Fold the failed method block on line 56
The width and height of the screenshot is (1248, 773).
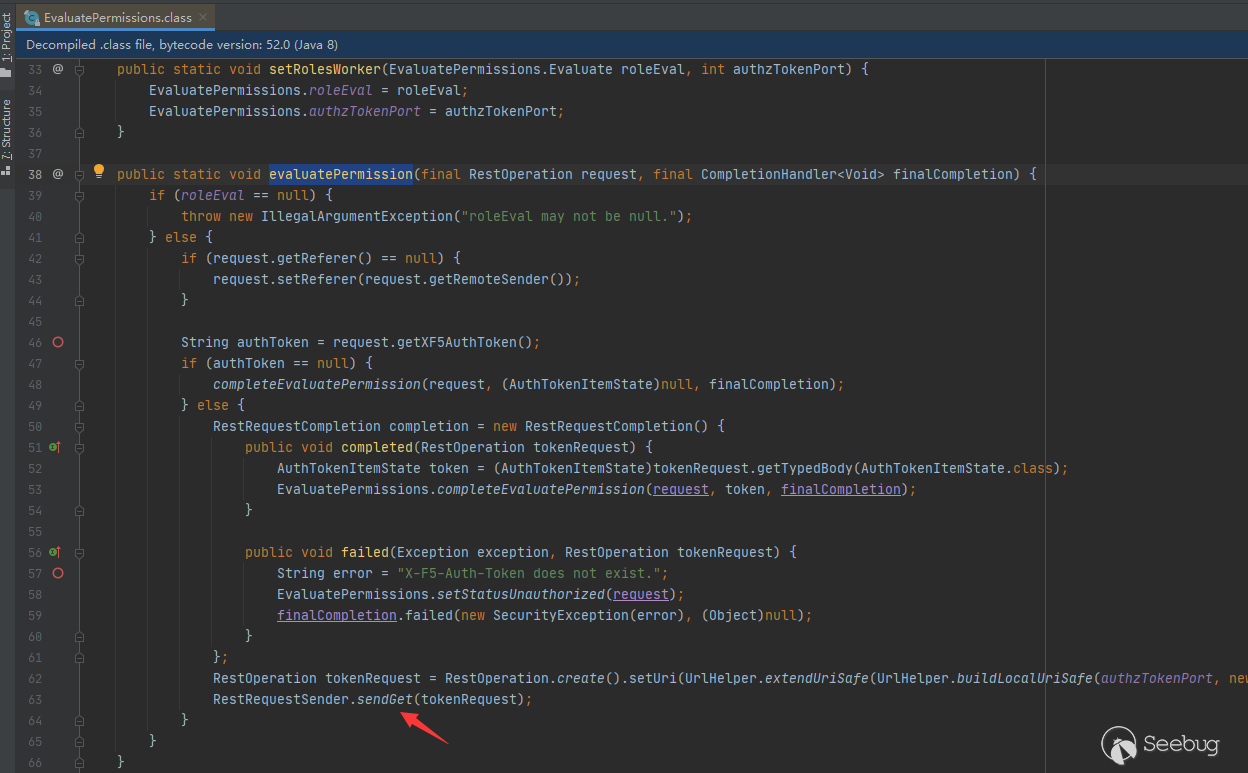point(79,552)
